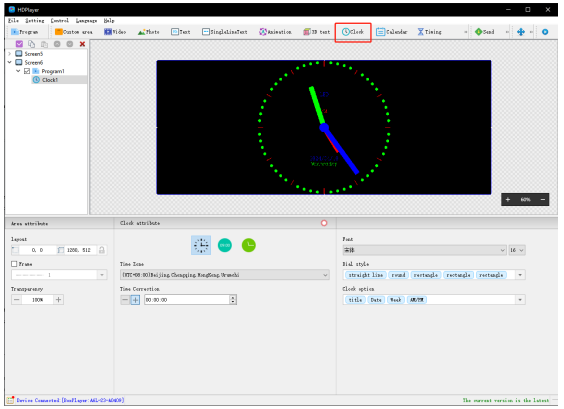Click the purple checkmark select icon

[19, 44]
